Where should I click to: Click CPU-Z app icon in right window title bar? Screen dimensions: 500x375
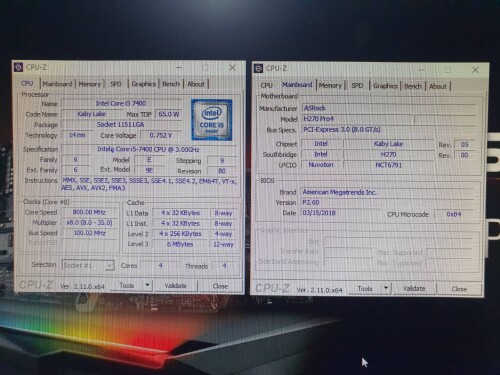pyautogui.click(x=258, y=69)
